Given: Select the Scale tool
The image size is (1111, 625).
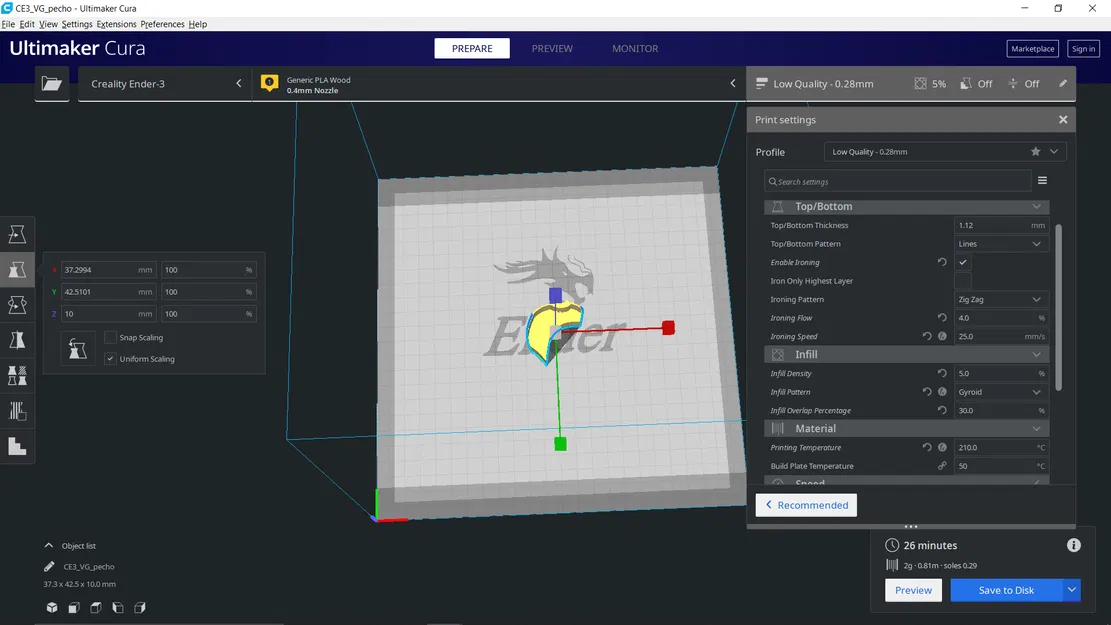Looking at the screenshot, I should click(17, 269).
